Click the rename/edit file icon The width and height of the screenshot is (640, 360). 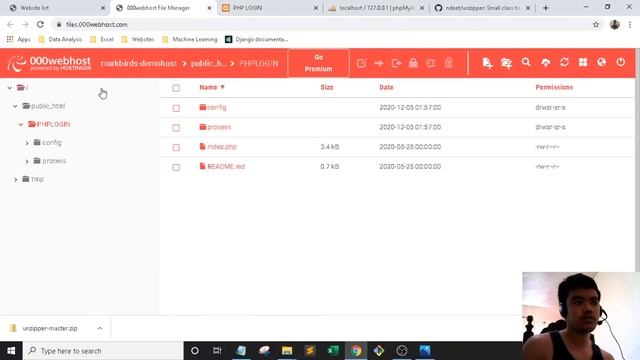click(361, 63)
